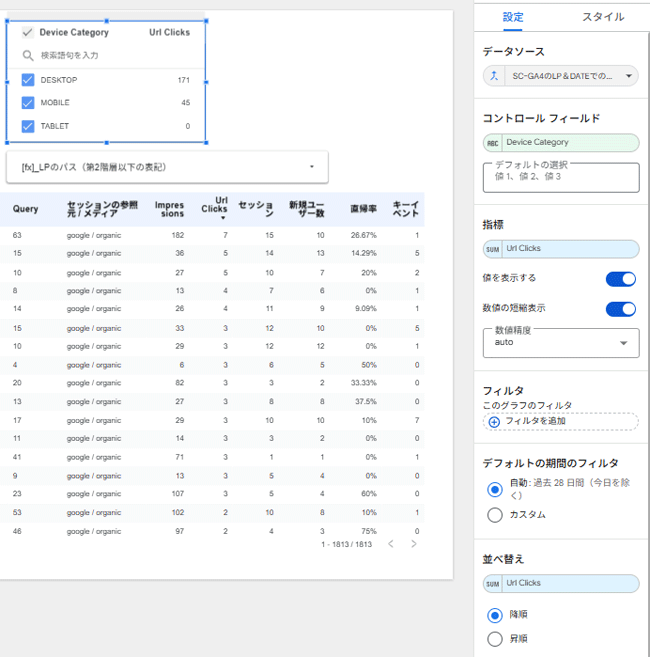650x657 pixels.
Task: Click the DESKTOP value 171
Action: click(184, 80)
